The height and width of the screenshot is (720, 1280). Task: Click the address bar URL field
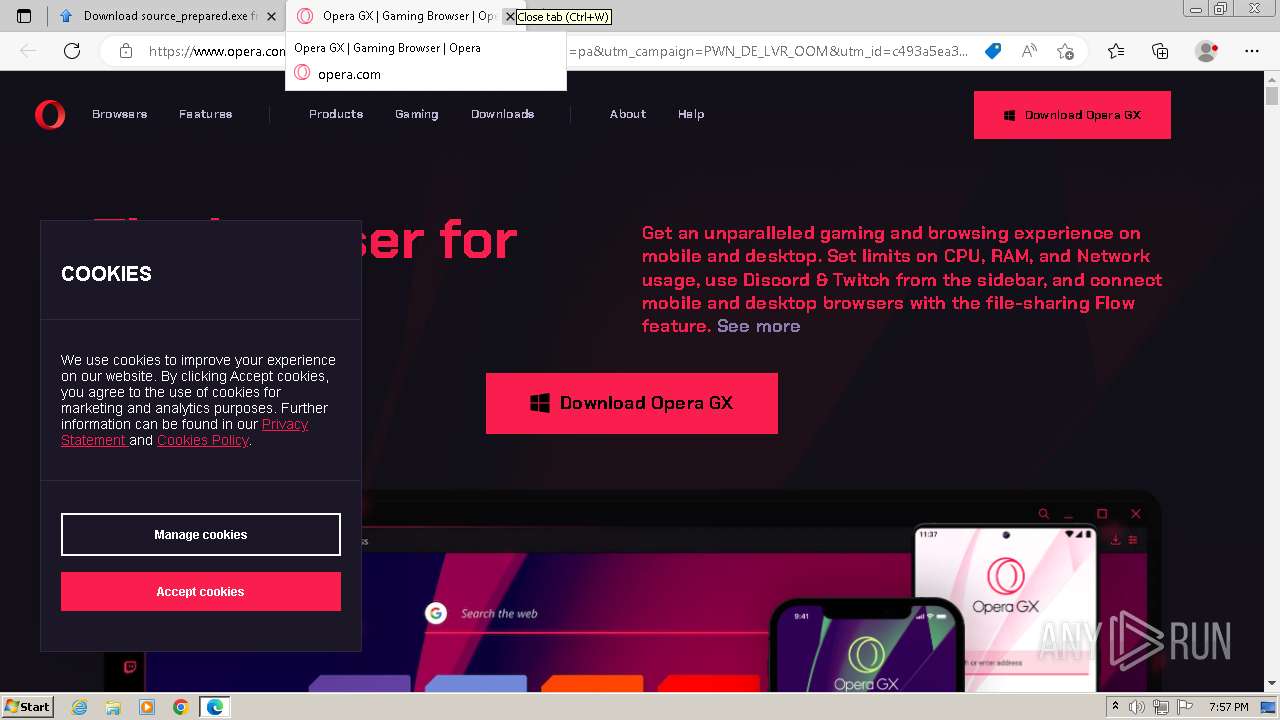(560, 51)
